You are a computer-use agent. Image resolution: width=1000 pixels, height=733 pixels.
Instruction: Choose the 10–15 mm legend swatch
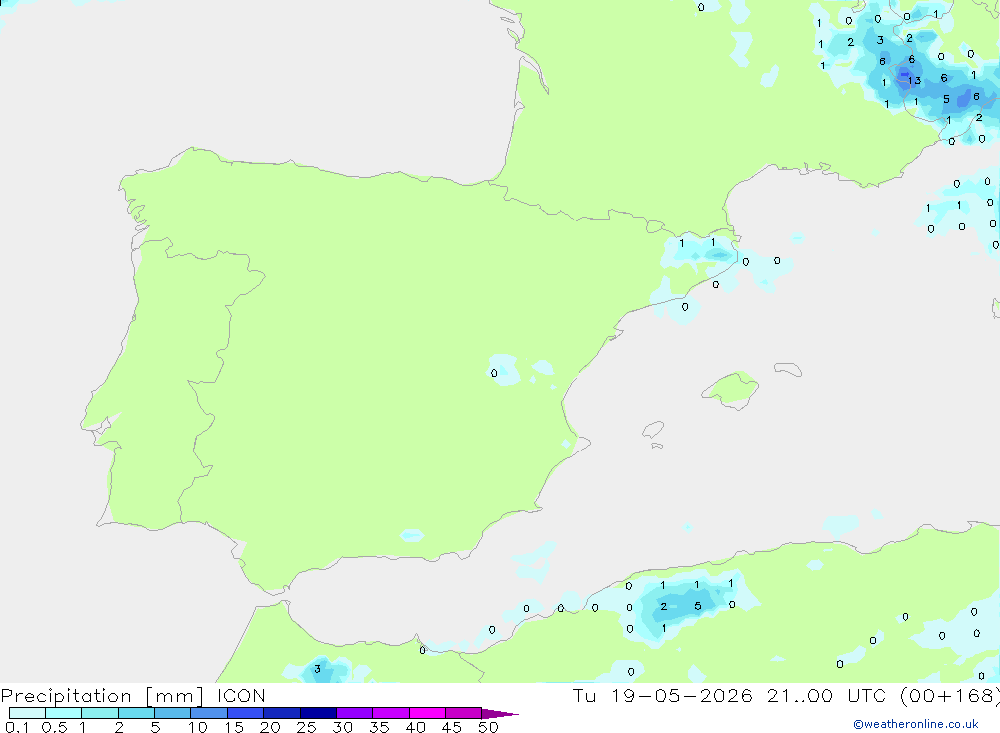pos(209,713)
